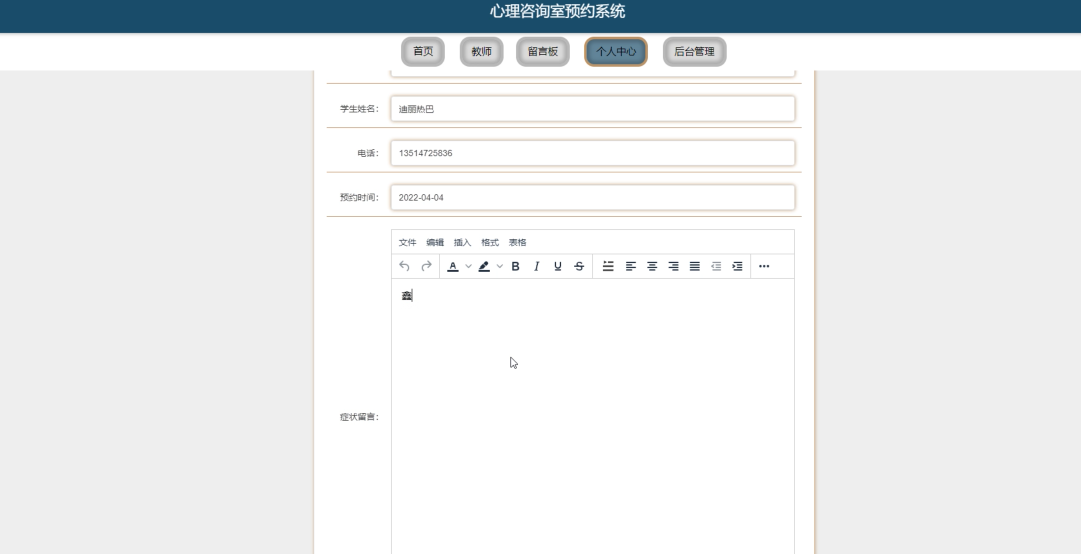This screenshot has width=1081, height=554.
Task: Click the 电话 input field
Action: coord(593,153)
